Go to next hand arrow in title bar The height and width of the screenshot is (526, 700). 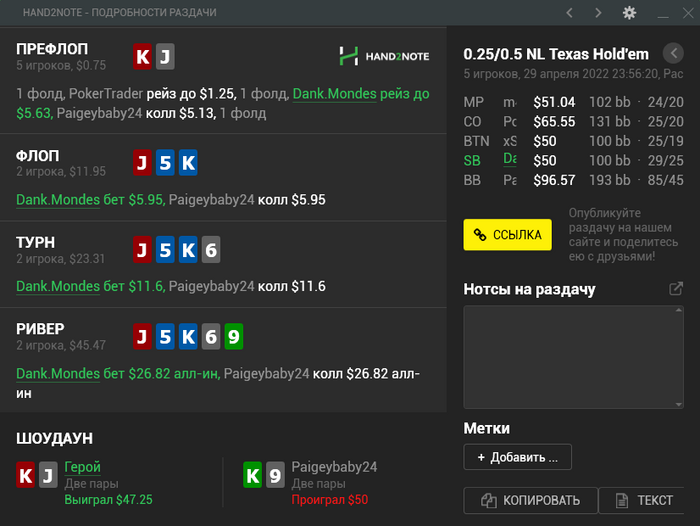[598, 13]
